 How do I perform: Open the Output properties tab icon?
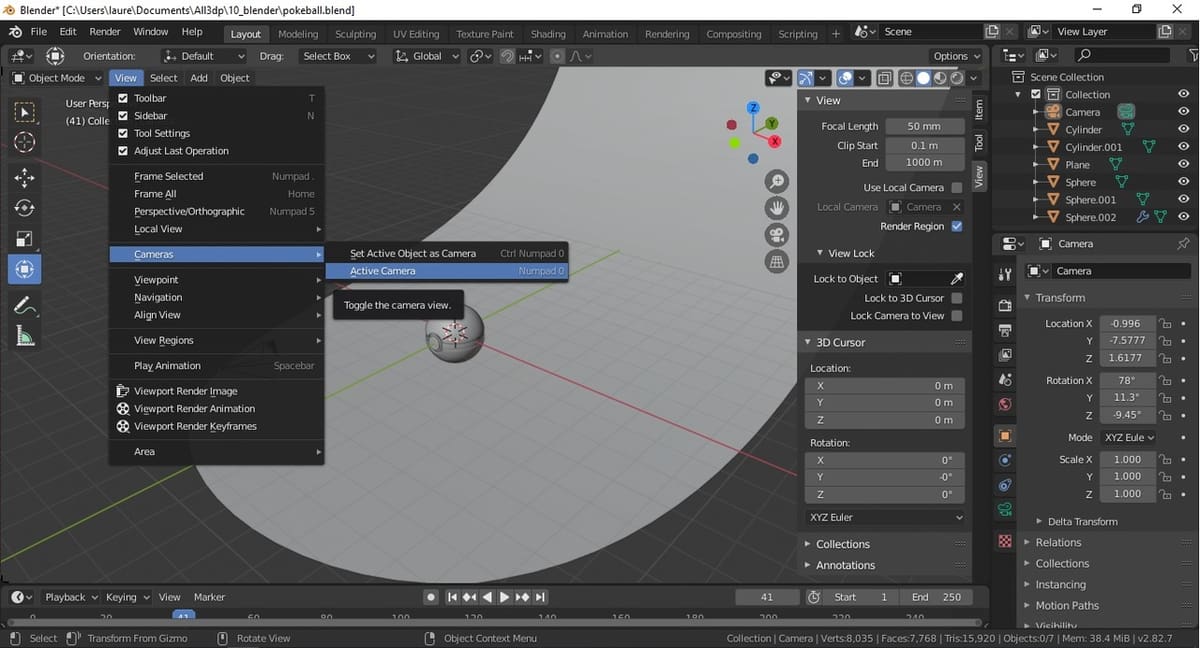(x=1005, y=330)
